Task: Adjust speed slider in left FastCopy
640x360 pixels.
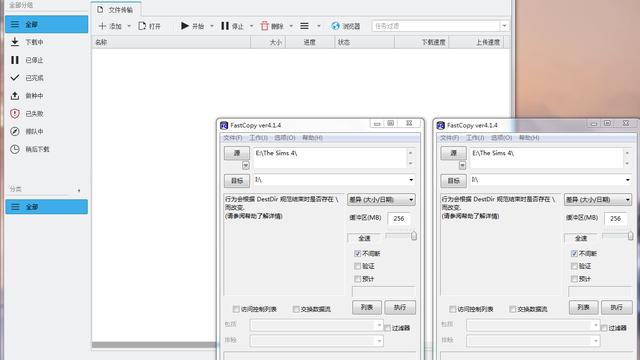Action: coord(413,236)
